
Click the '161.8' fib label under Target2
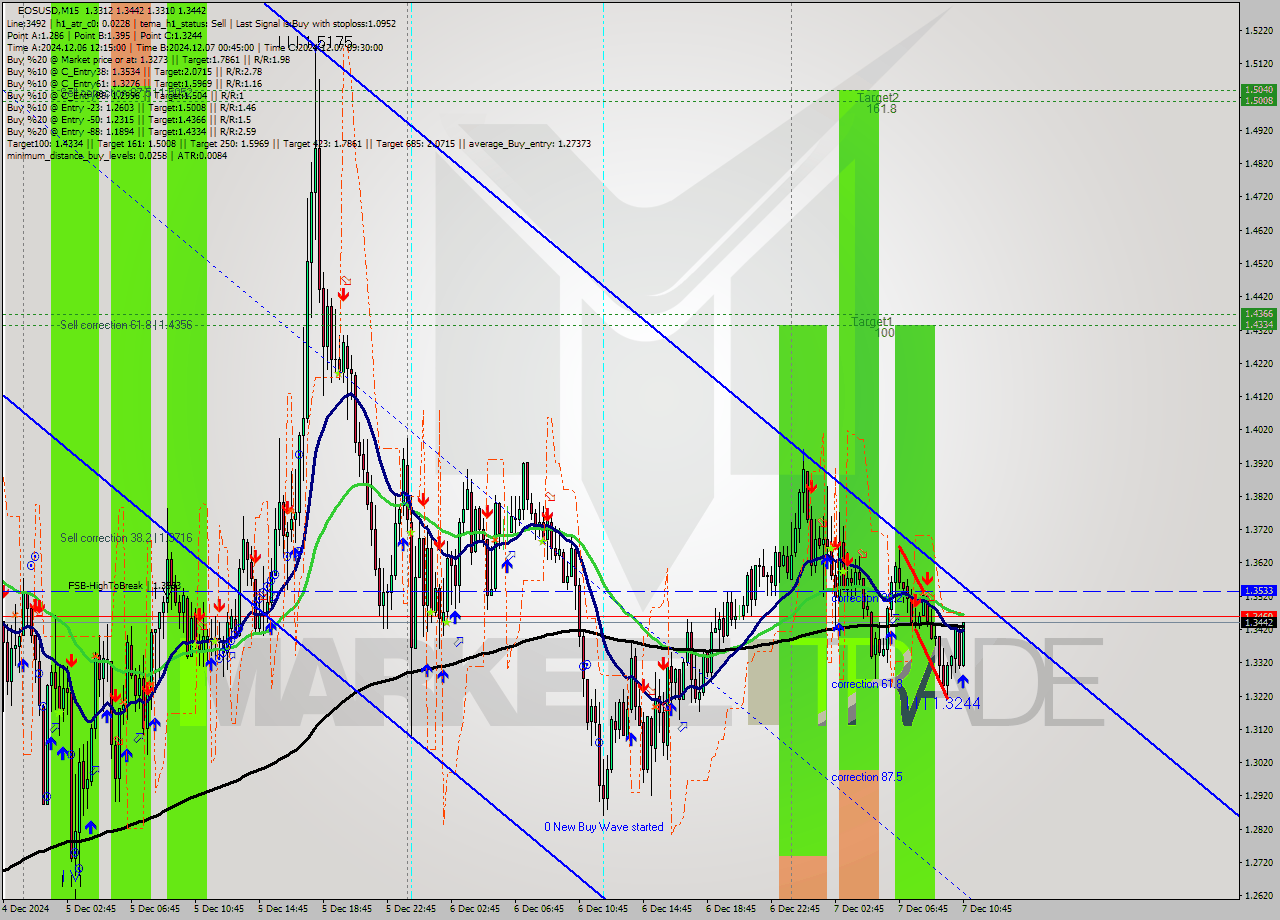(x=882, y=108)
